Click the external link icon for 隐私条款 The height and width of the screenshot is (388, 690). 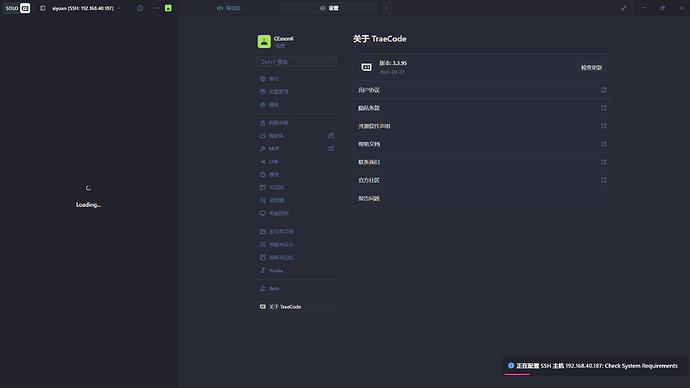tap(603, 108)
